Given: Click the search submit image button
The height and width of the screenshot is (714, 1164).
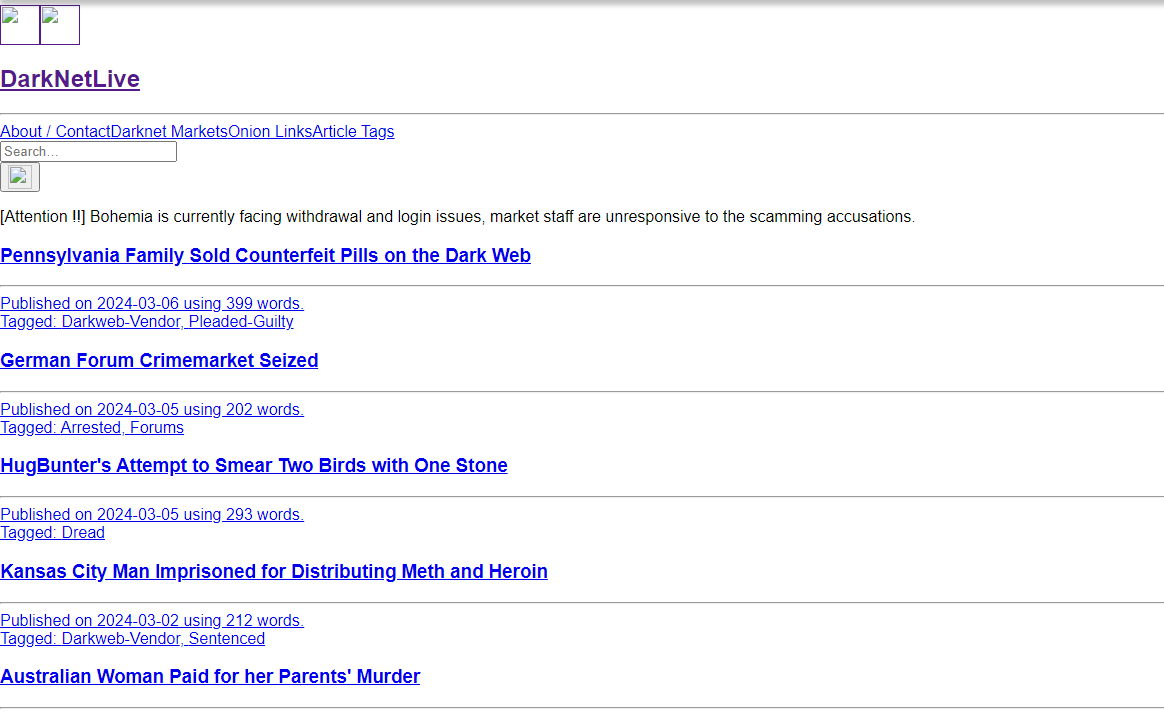Looking at the screenshot, I should pyautogui.click(x=19, y=177).
